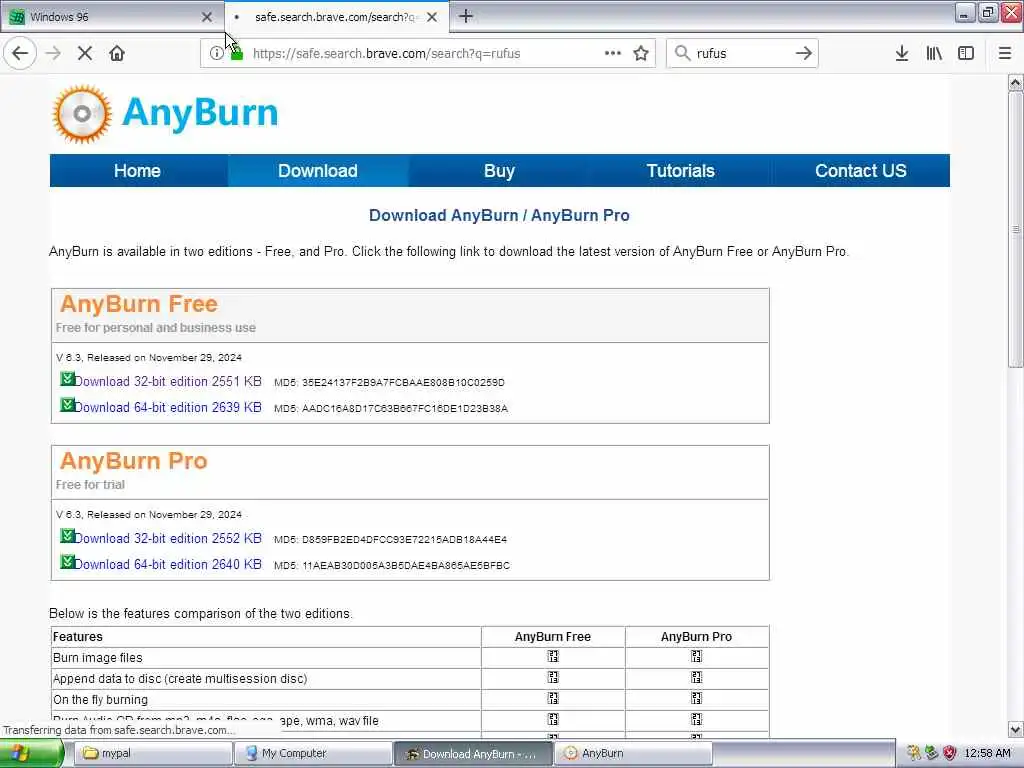The width and height of the screenshot is (1024, 768).
Task: Open the page actions three-dot menu
Action: click(x=613, y=53)
